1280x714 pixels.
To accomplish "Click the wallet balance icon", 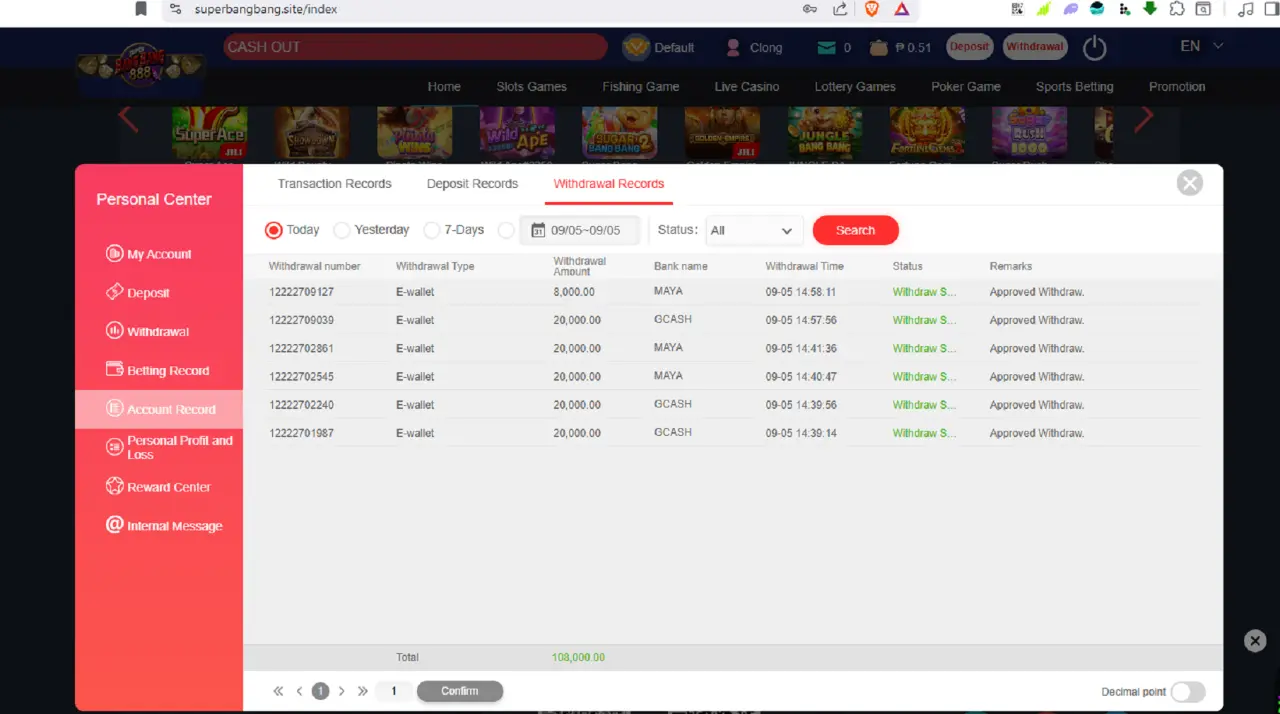I will [x=879, y=47].
